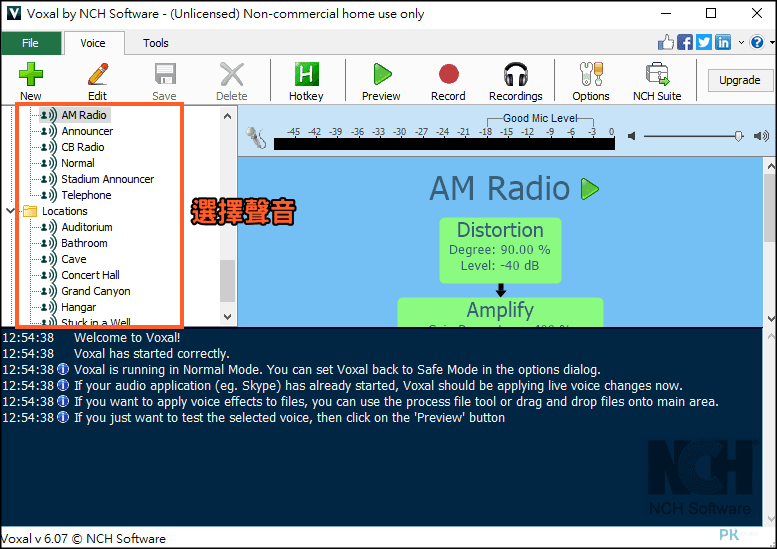Image resolution: width=777 pixels, height=549 pixels.
Task: Open the social share dropdown arrow
Action: point(741,43)
